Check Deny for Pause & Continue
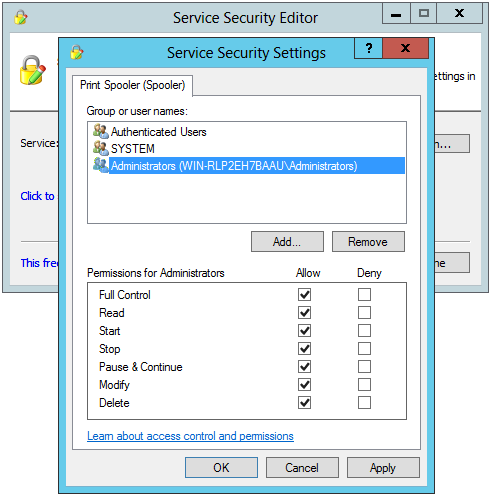Viewport: 491px width, 496px height. (x=364, y=367)
